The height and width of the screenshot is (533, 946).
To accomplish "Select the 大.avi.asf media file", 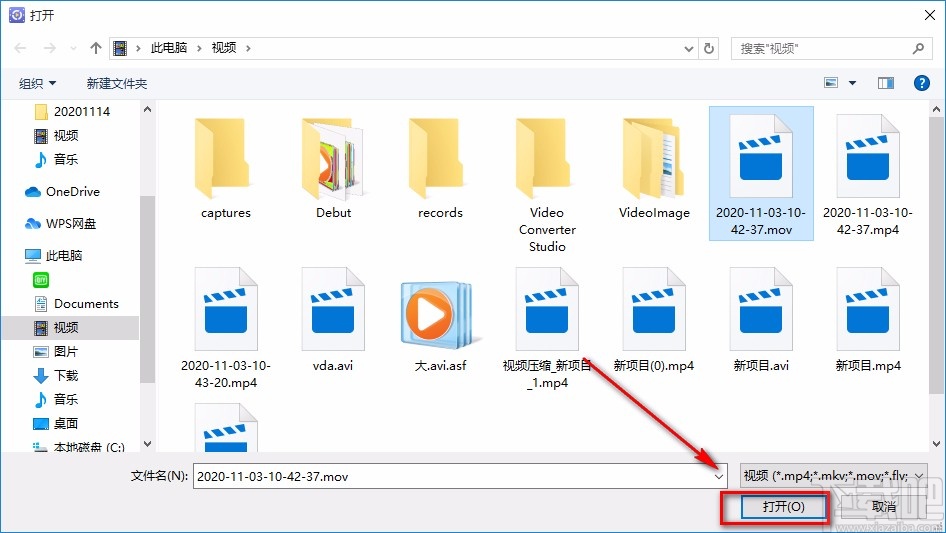I will [440, 324].
